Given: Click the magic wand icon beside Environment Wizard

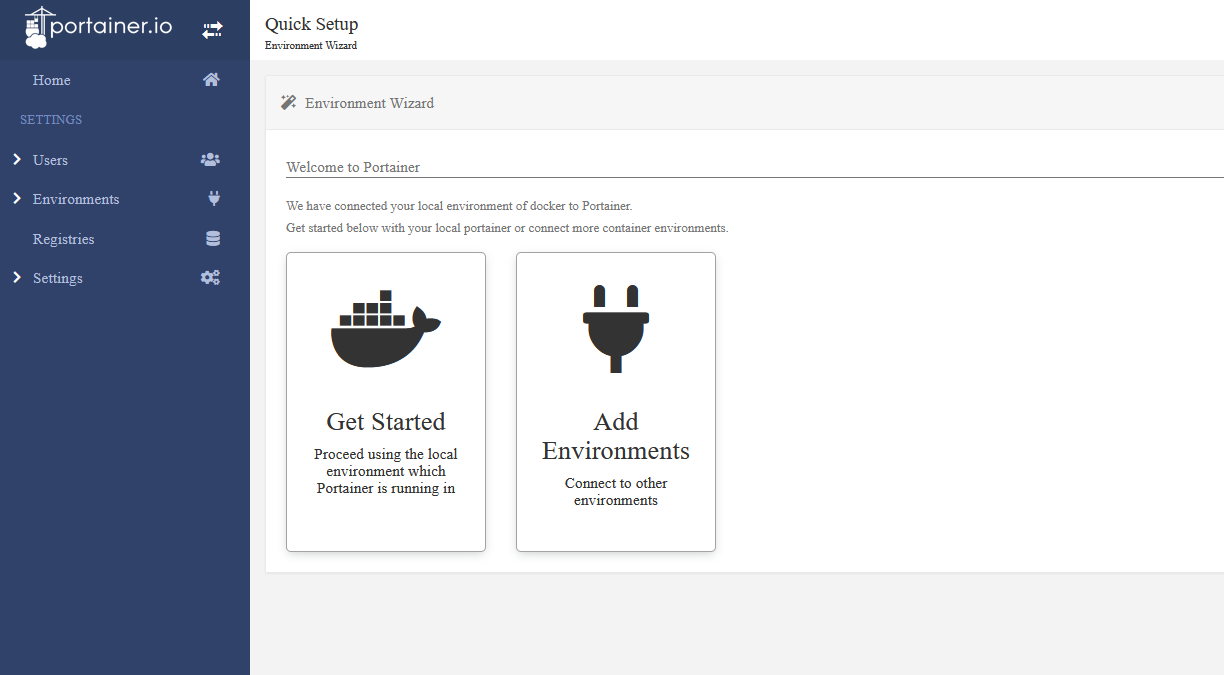Looking at the screenshot, I should tap(288, 102).
